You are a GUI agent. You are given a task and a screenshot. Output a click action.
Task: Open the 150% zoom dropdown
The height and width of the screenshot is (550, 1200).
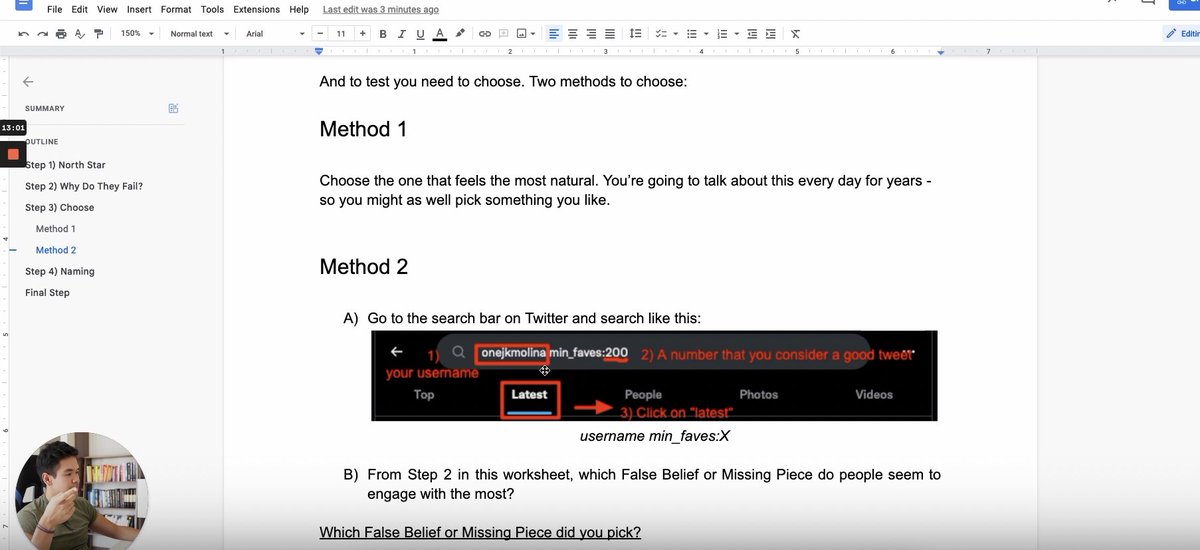[x=137, y=34]
